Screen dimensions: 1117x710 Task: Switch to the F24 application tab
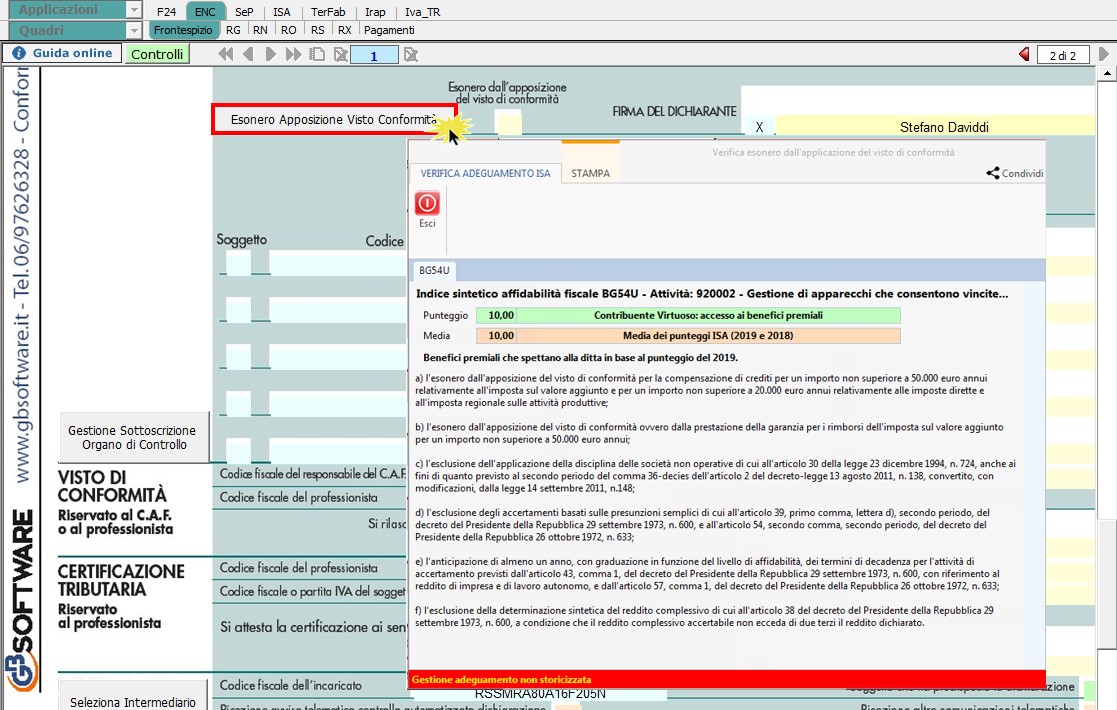click(167, 11)
